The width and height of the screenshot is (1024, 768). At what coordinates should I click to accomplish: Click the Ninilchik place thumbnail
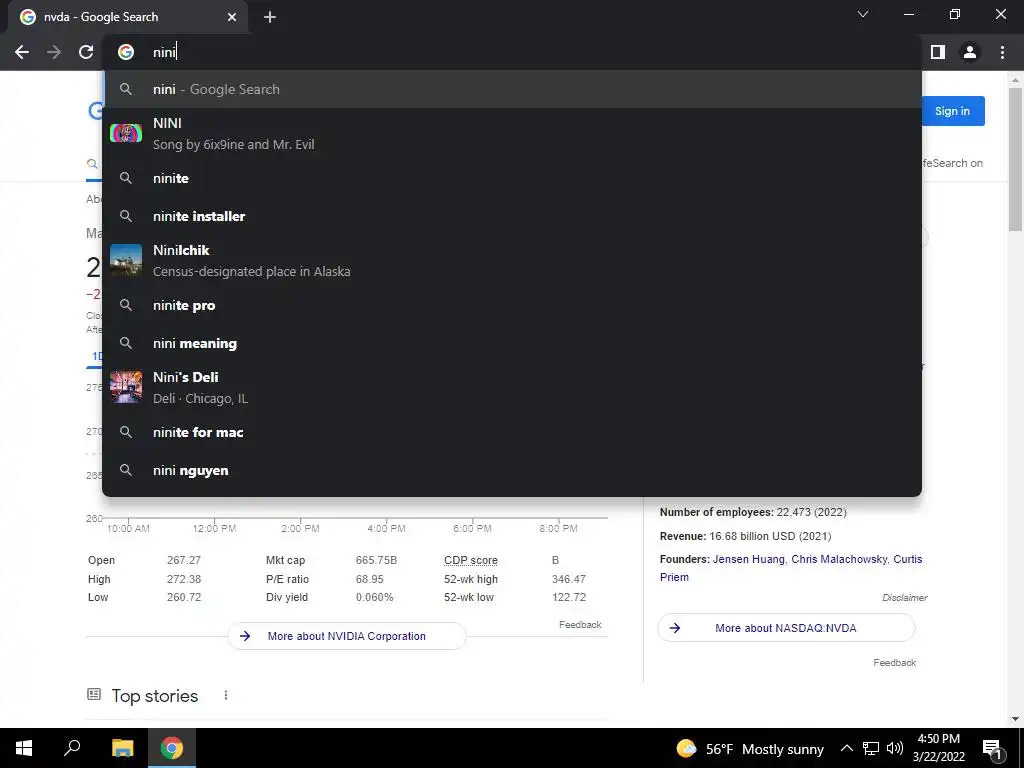coord(126,260)
